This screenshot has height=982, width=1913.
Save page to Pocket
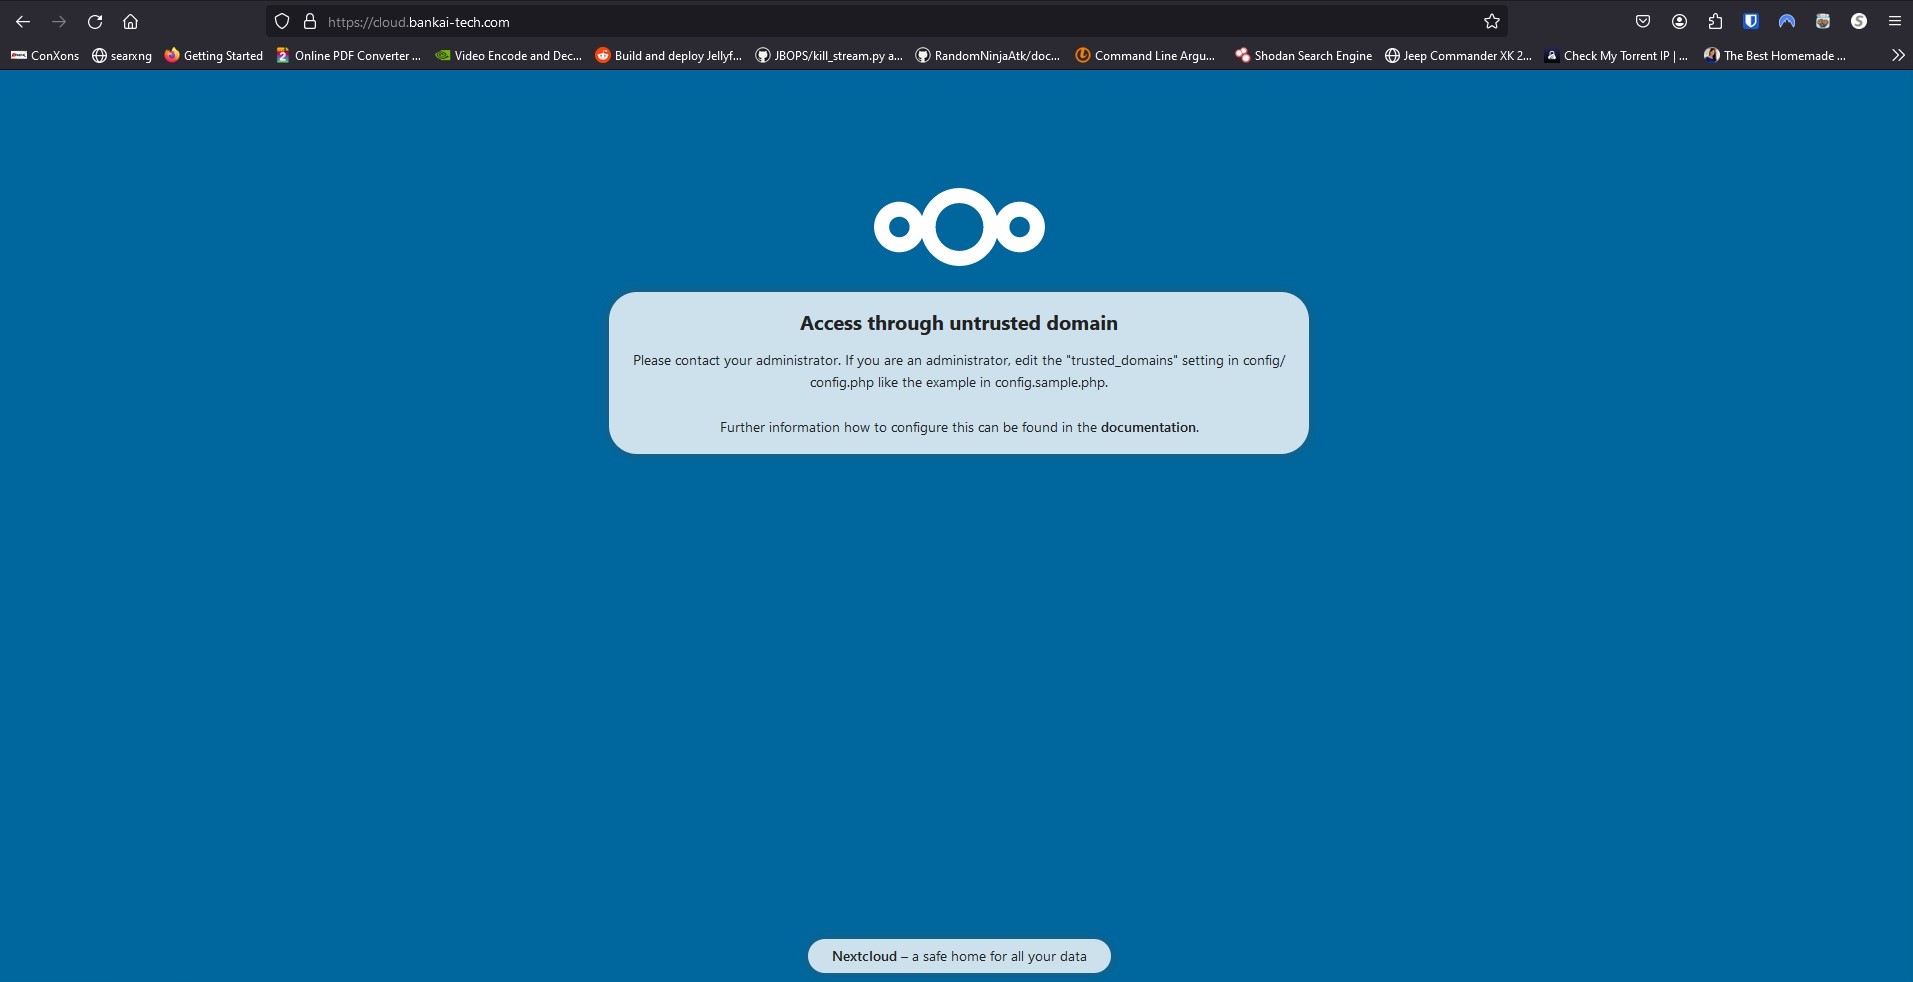[1643, 21]
